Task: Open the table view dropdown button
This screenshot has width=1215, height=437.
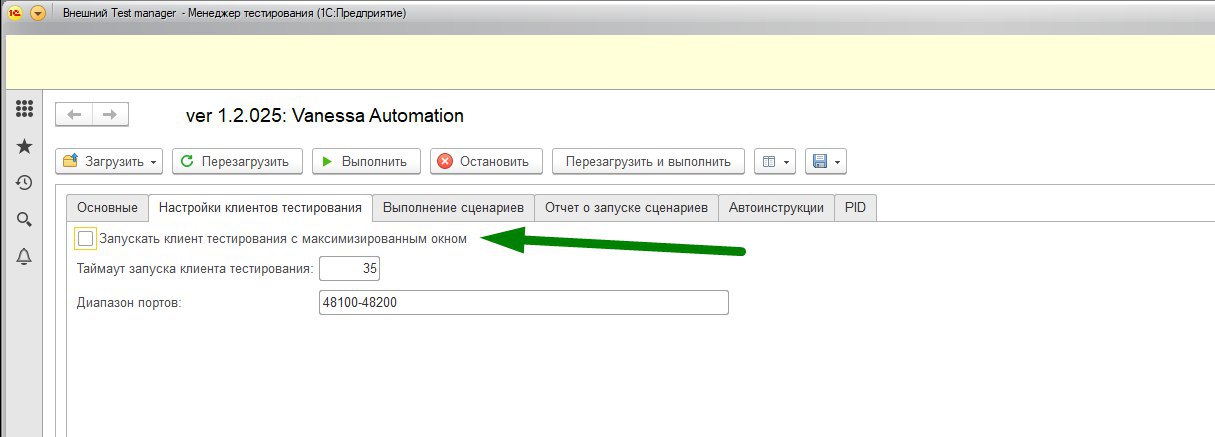Action: pos(775,161)
